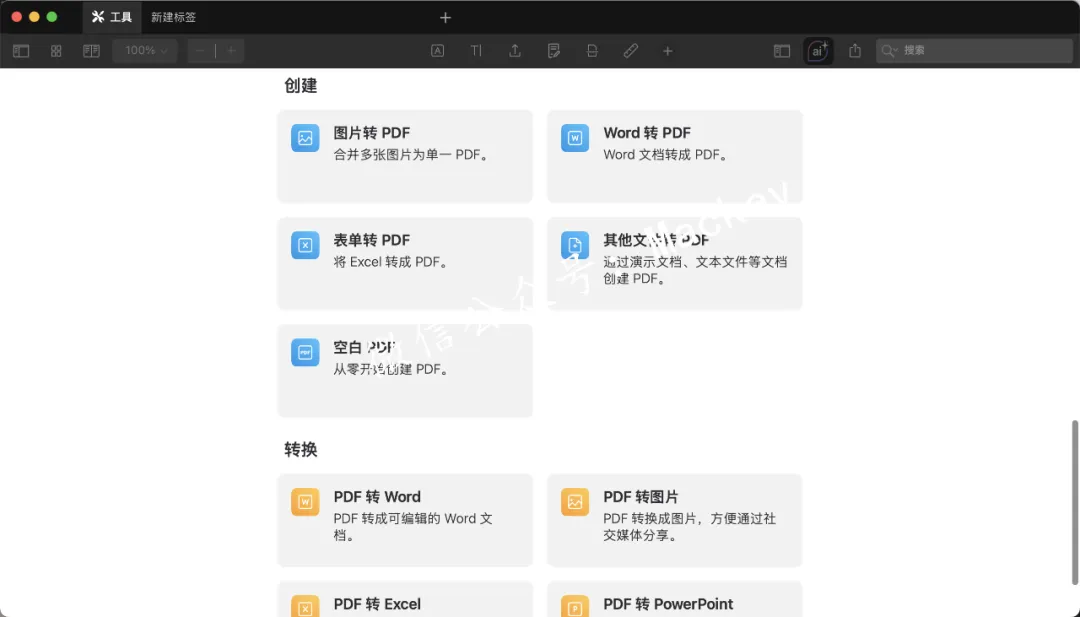Open the 100% zoom level dropdown
1080x617 pixels.
[x=145, y=51]
